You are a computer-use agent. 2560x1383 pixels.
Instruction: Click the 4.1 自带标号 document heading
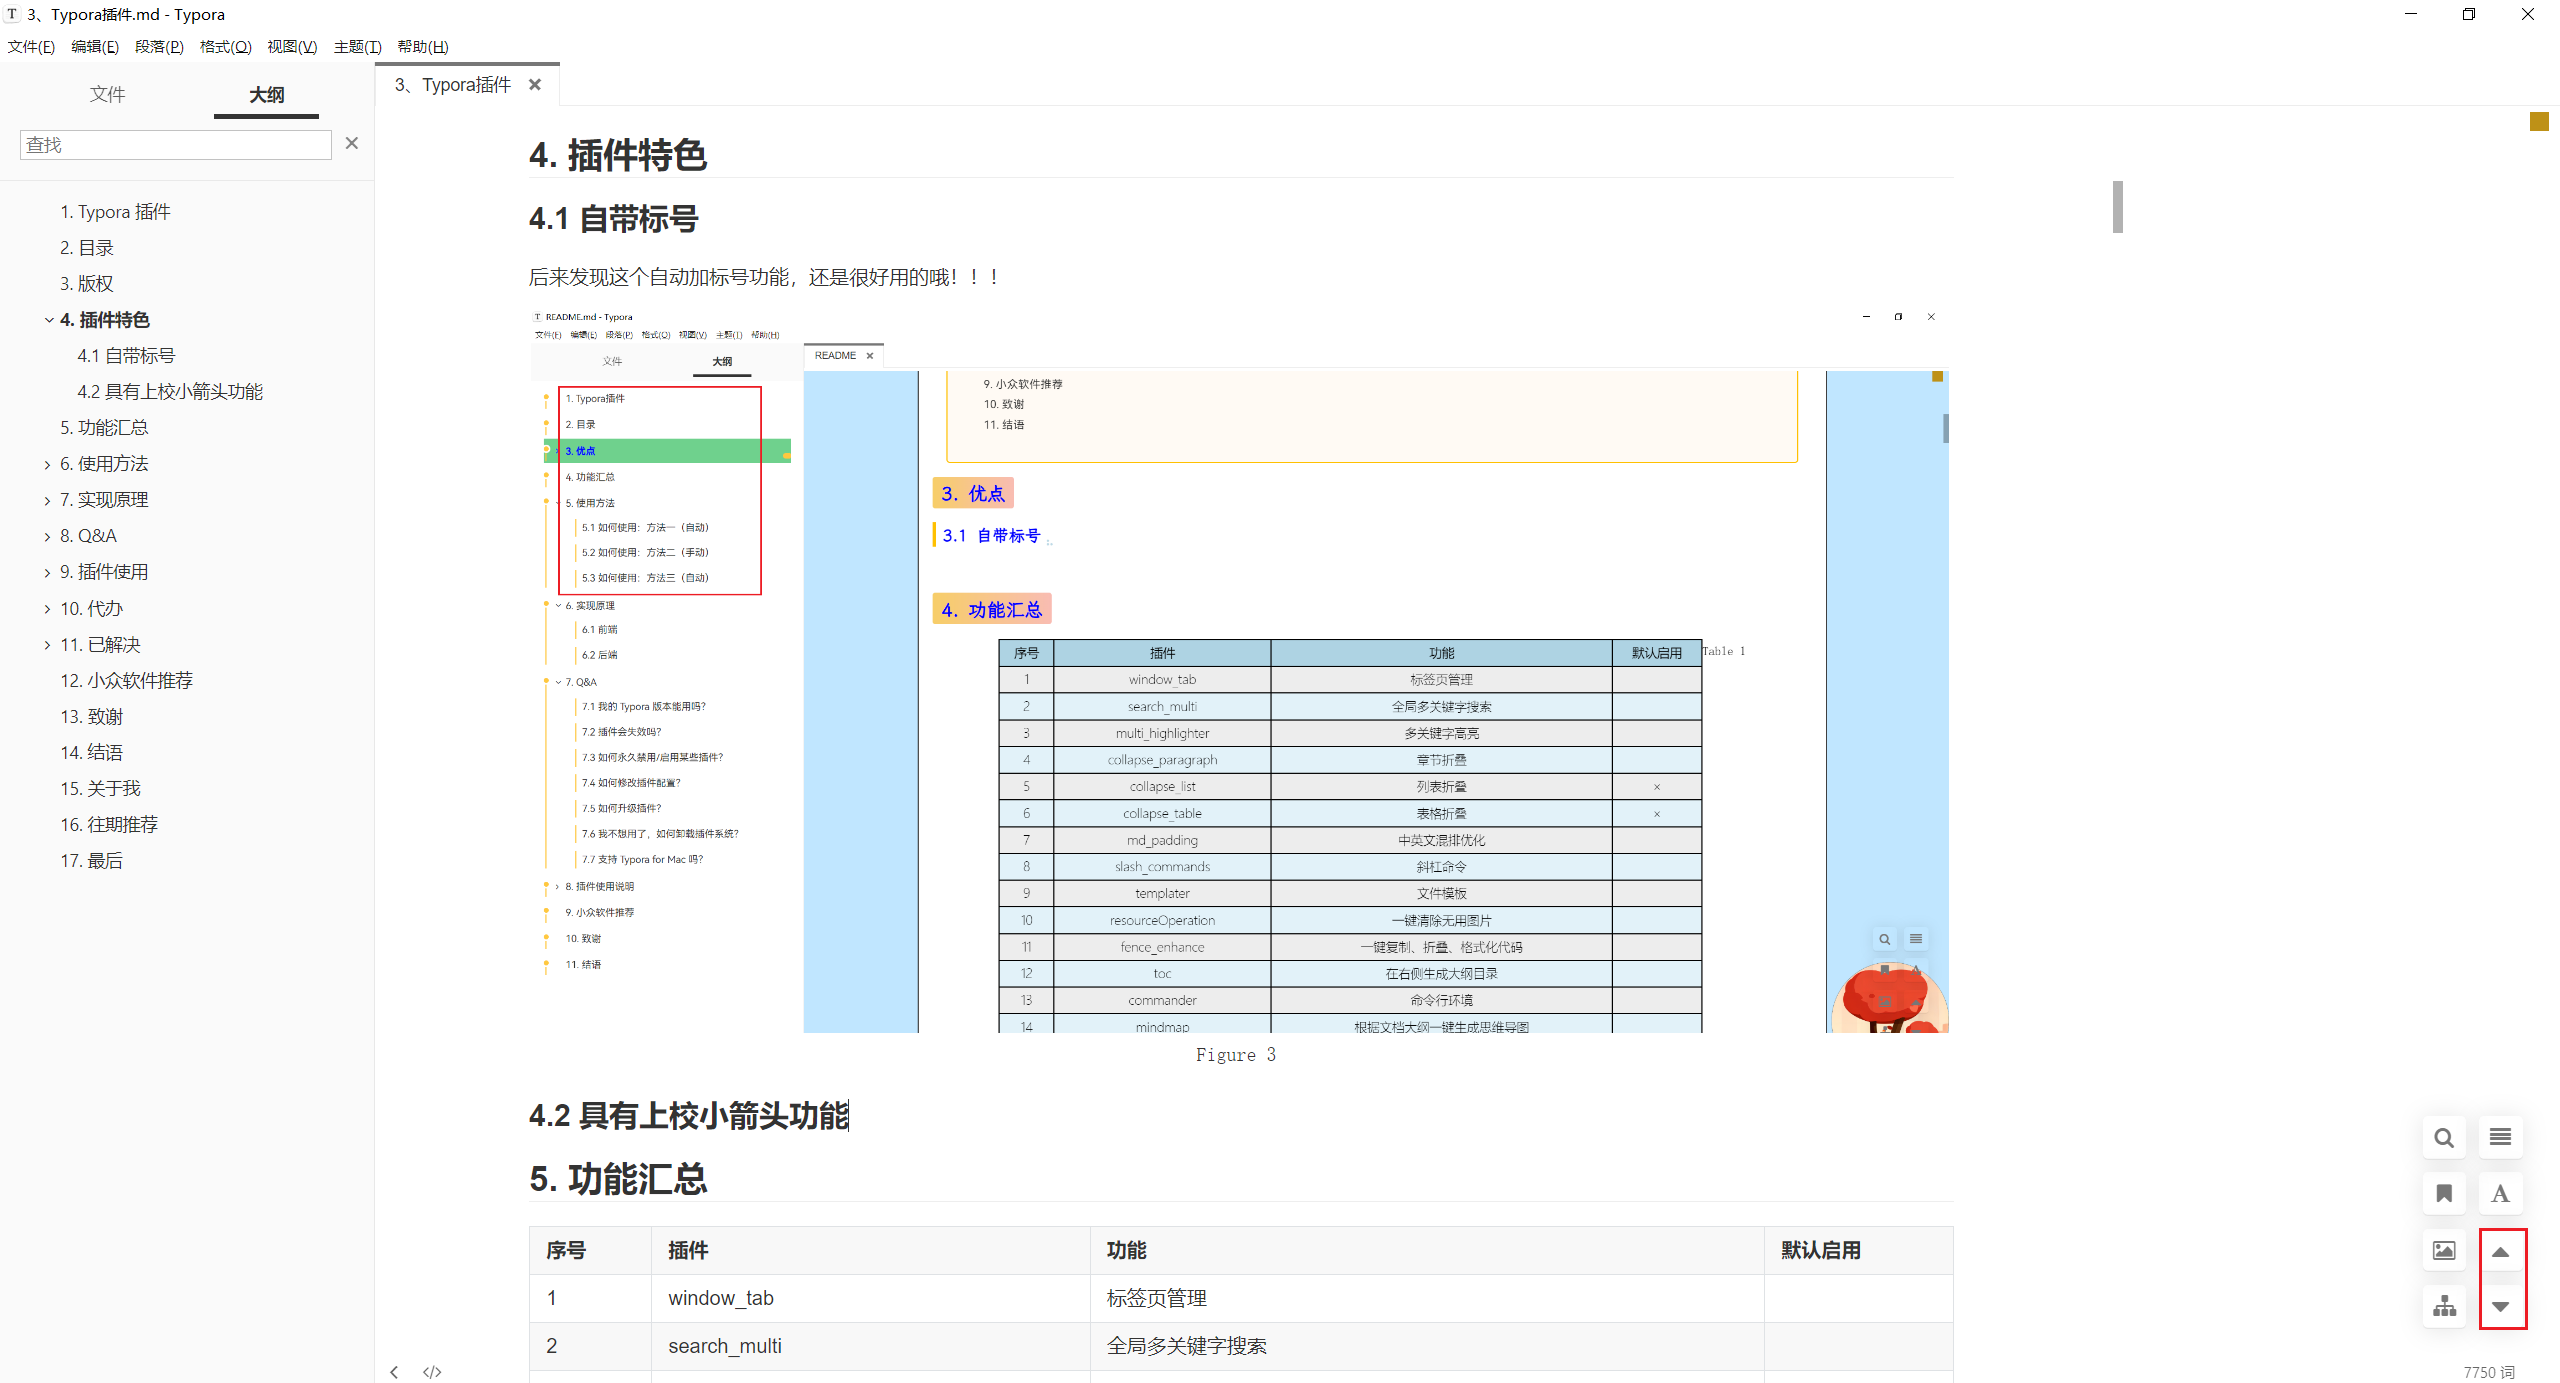point(614,219)
